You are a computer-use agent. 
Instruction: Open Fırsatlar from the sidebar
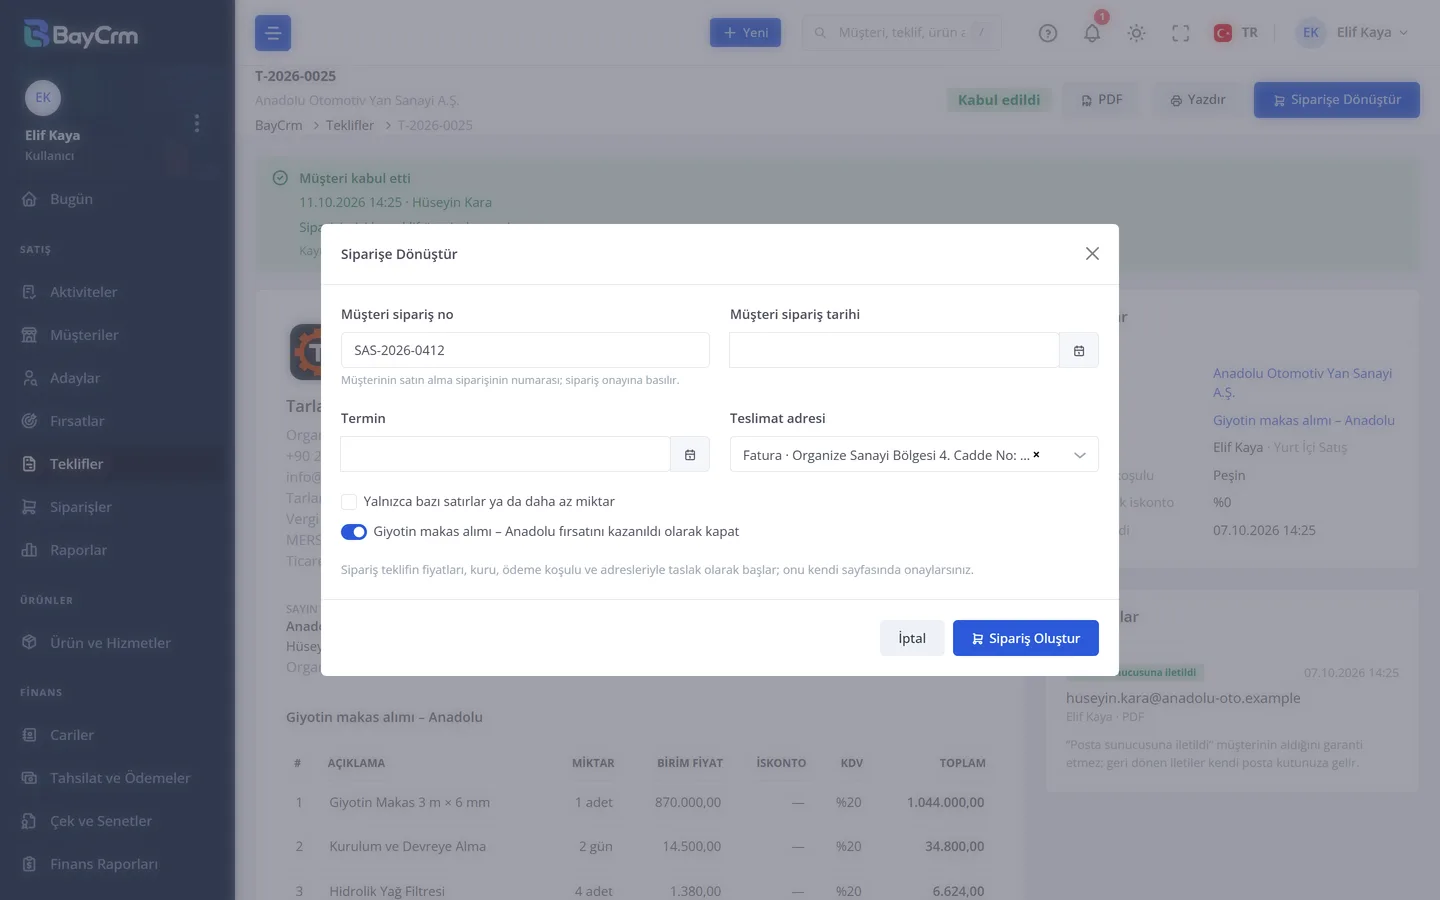pyautogui.click(x=117, y=421)
